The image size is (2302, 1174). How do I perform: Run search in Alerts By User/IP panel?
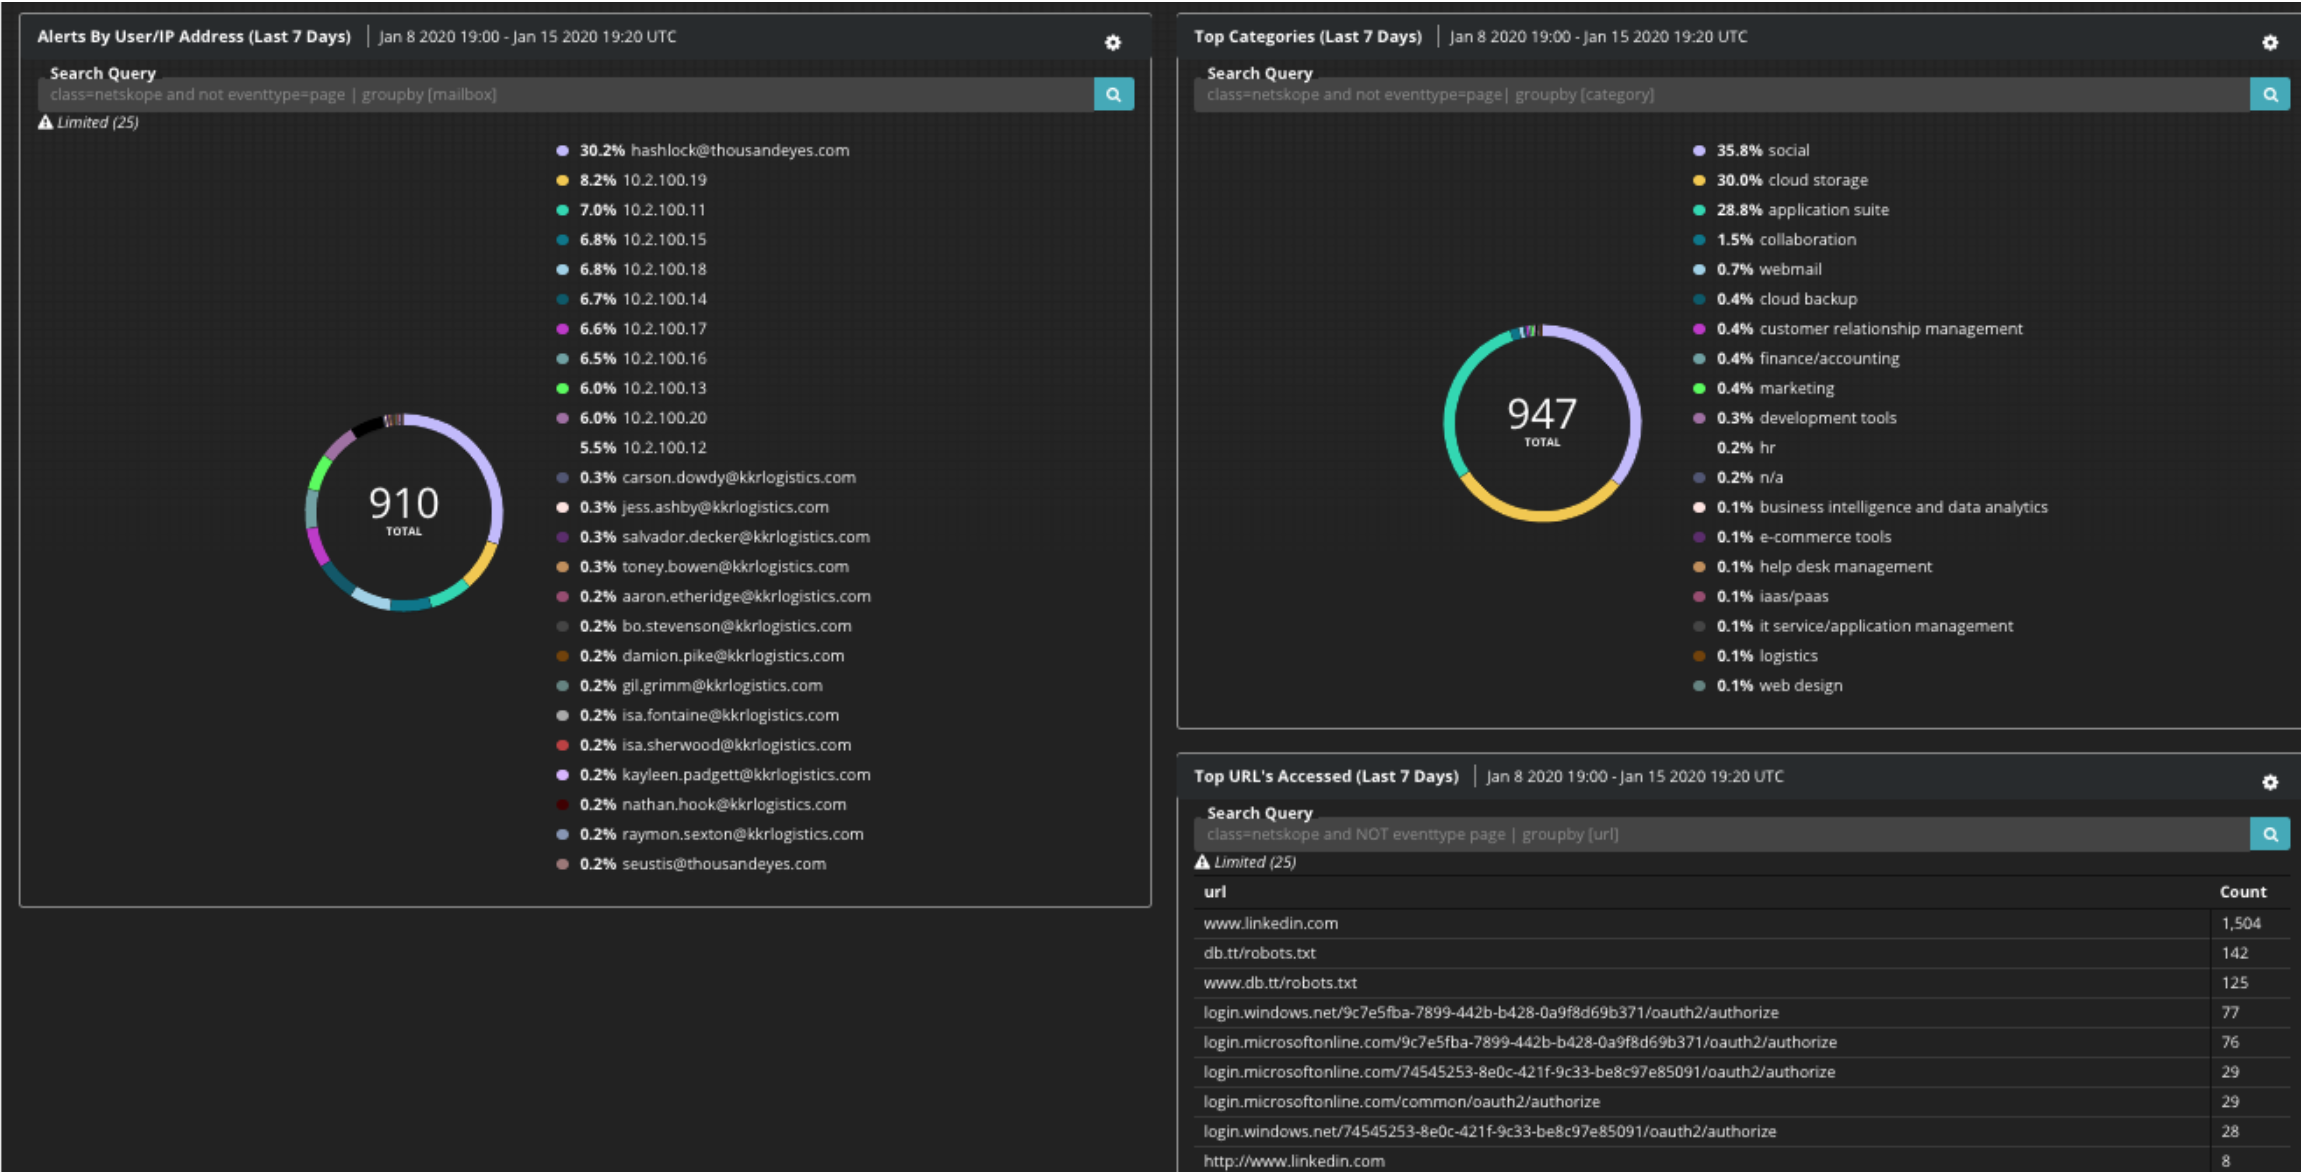point(1114,94)
